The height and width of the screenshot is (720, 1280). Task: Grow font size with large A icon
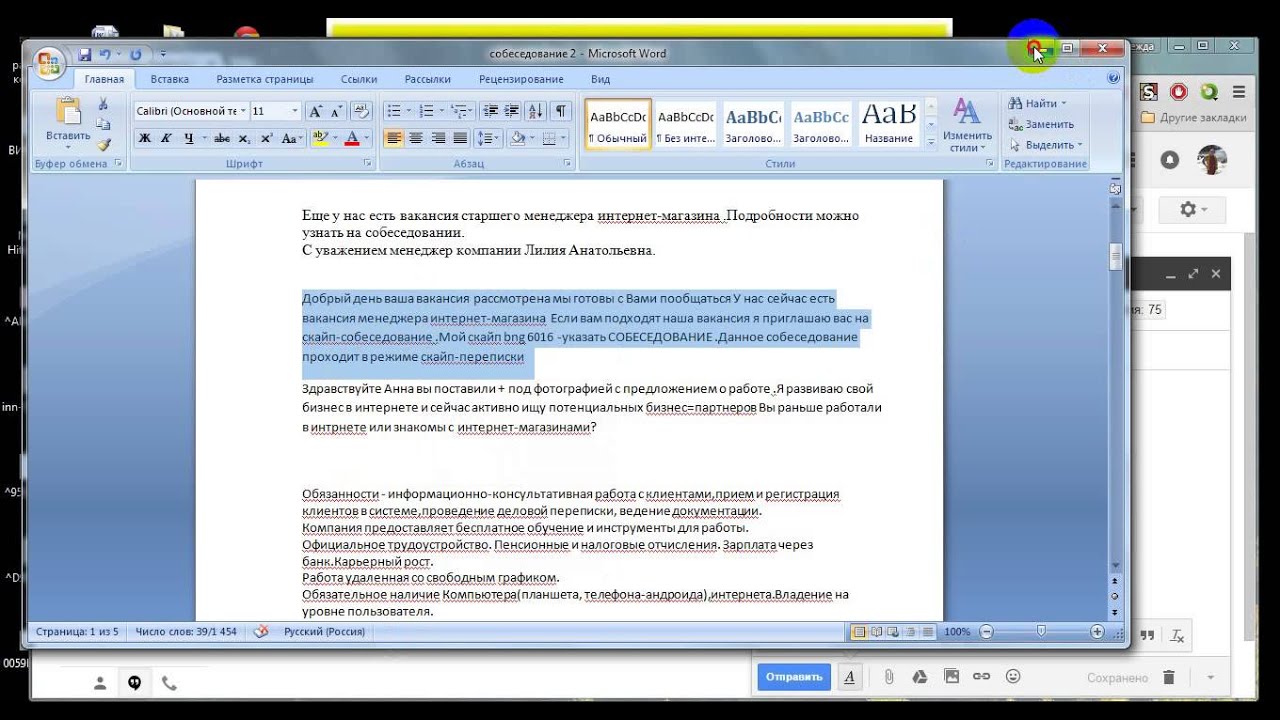[x=315, y=111]
